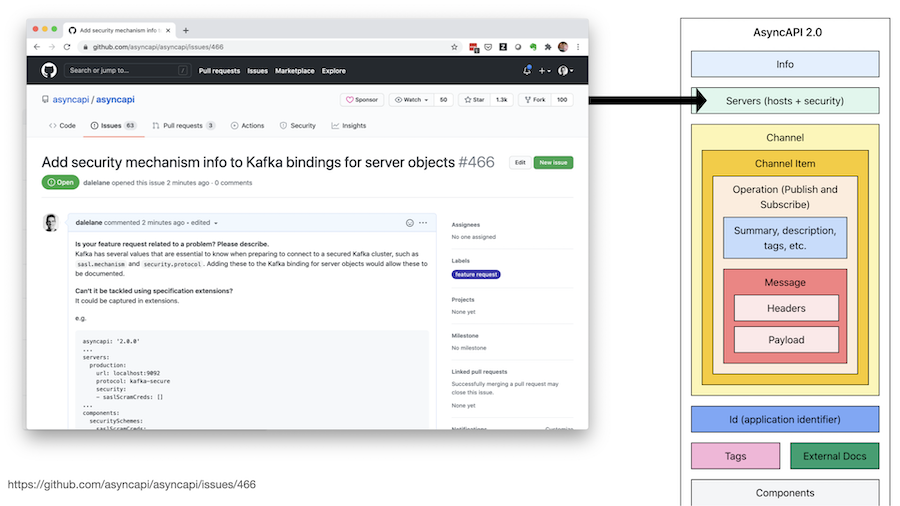Open the green Evernote elephant extension
The image size is (900, 506).
pos(533,47)
